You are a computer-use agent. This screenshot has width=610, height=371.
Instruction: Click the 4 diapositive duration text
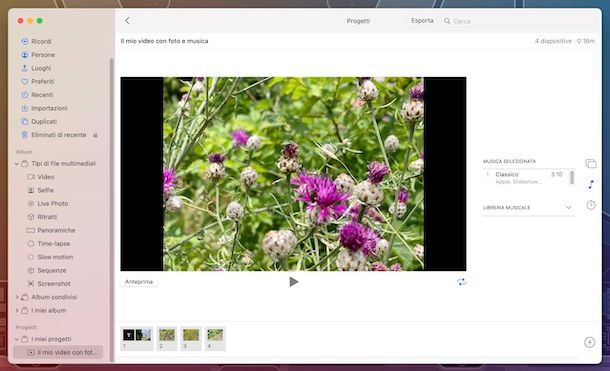pyautogui.click(x=564, y=41)
